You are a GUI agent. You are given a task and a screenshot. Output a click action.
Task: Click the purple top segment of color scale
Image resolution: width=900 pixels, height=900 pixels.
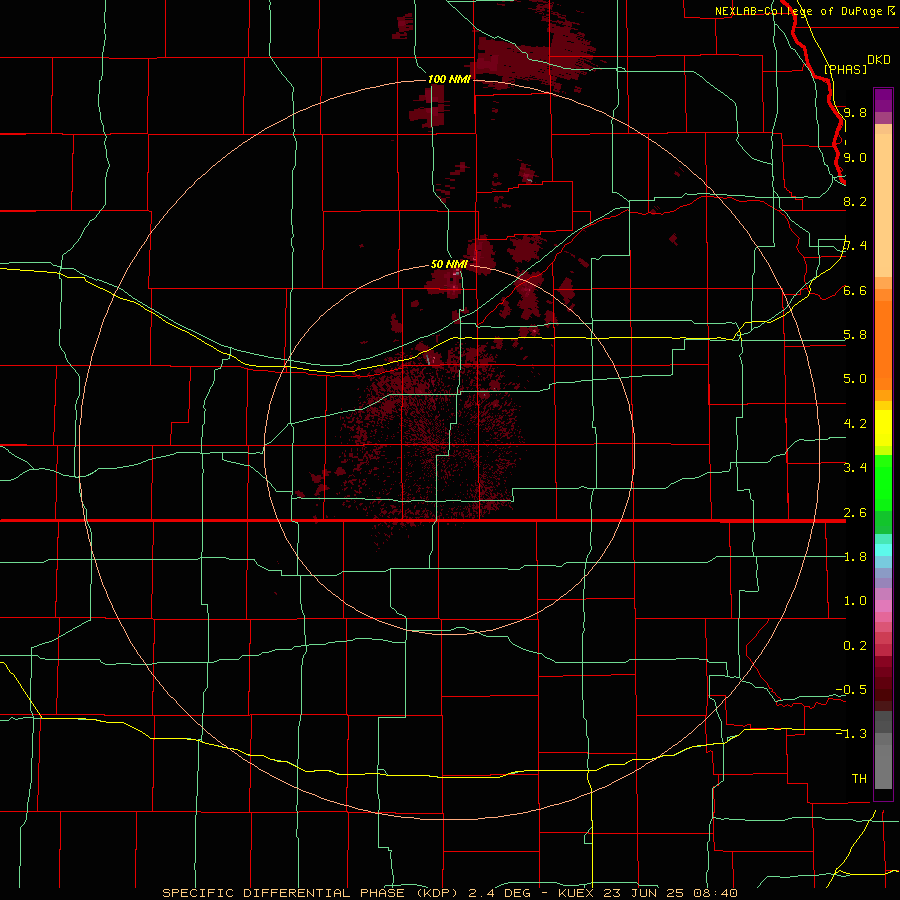click(883, 100)
